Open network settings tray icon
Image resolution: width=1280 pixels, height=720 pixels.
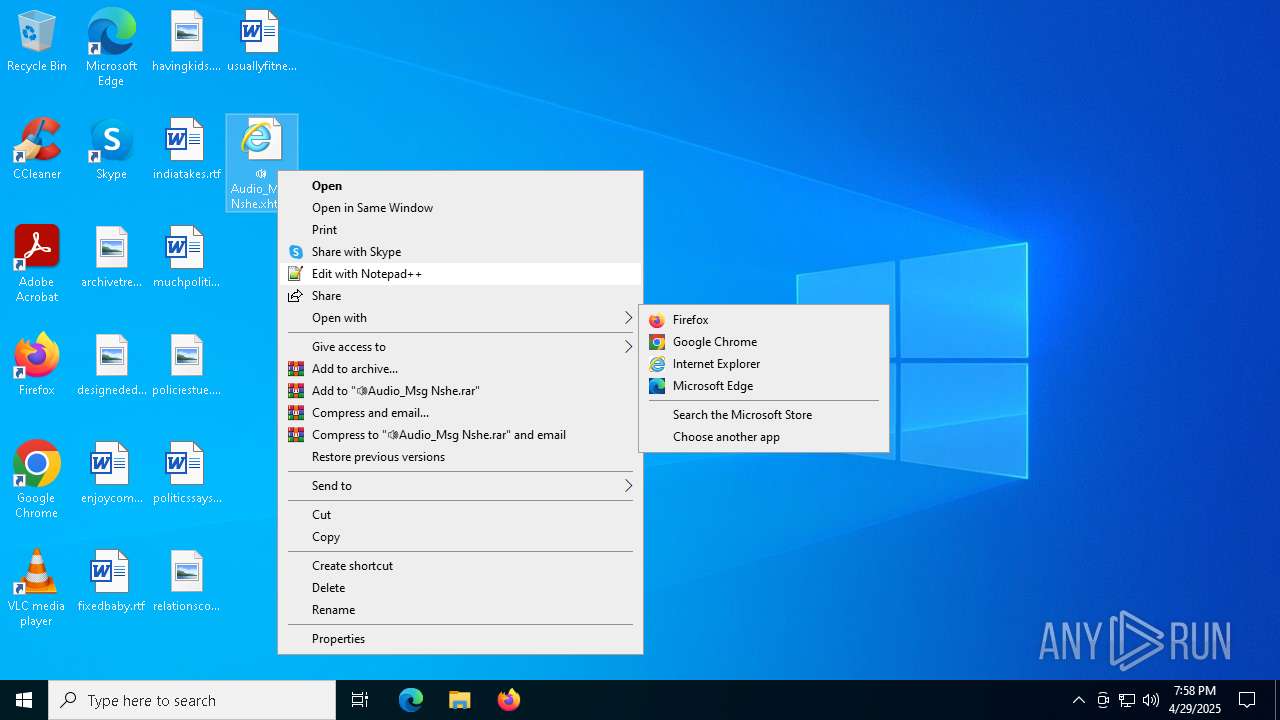click(1127, 700)
